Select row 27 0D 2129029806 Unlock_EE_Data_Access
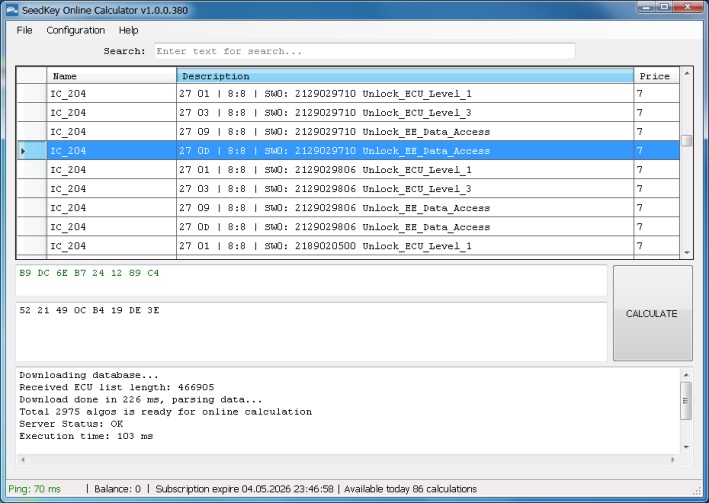 (x=348, y=227)
